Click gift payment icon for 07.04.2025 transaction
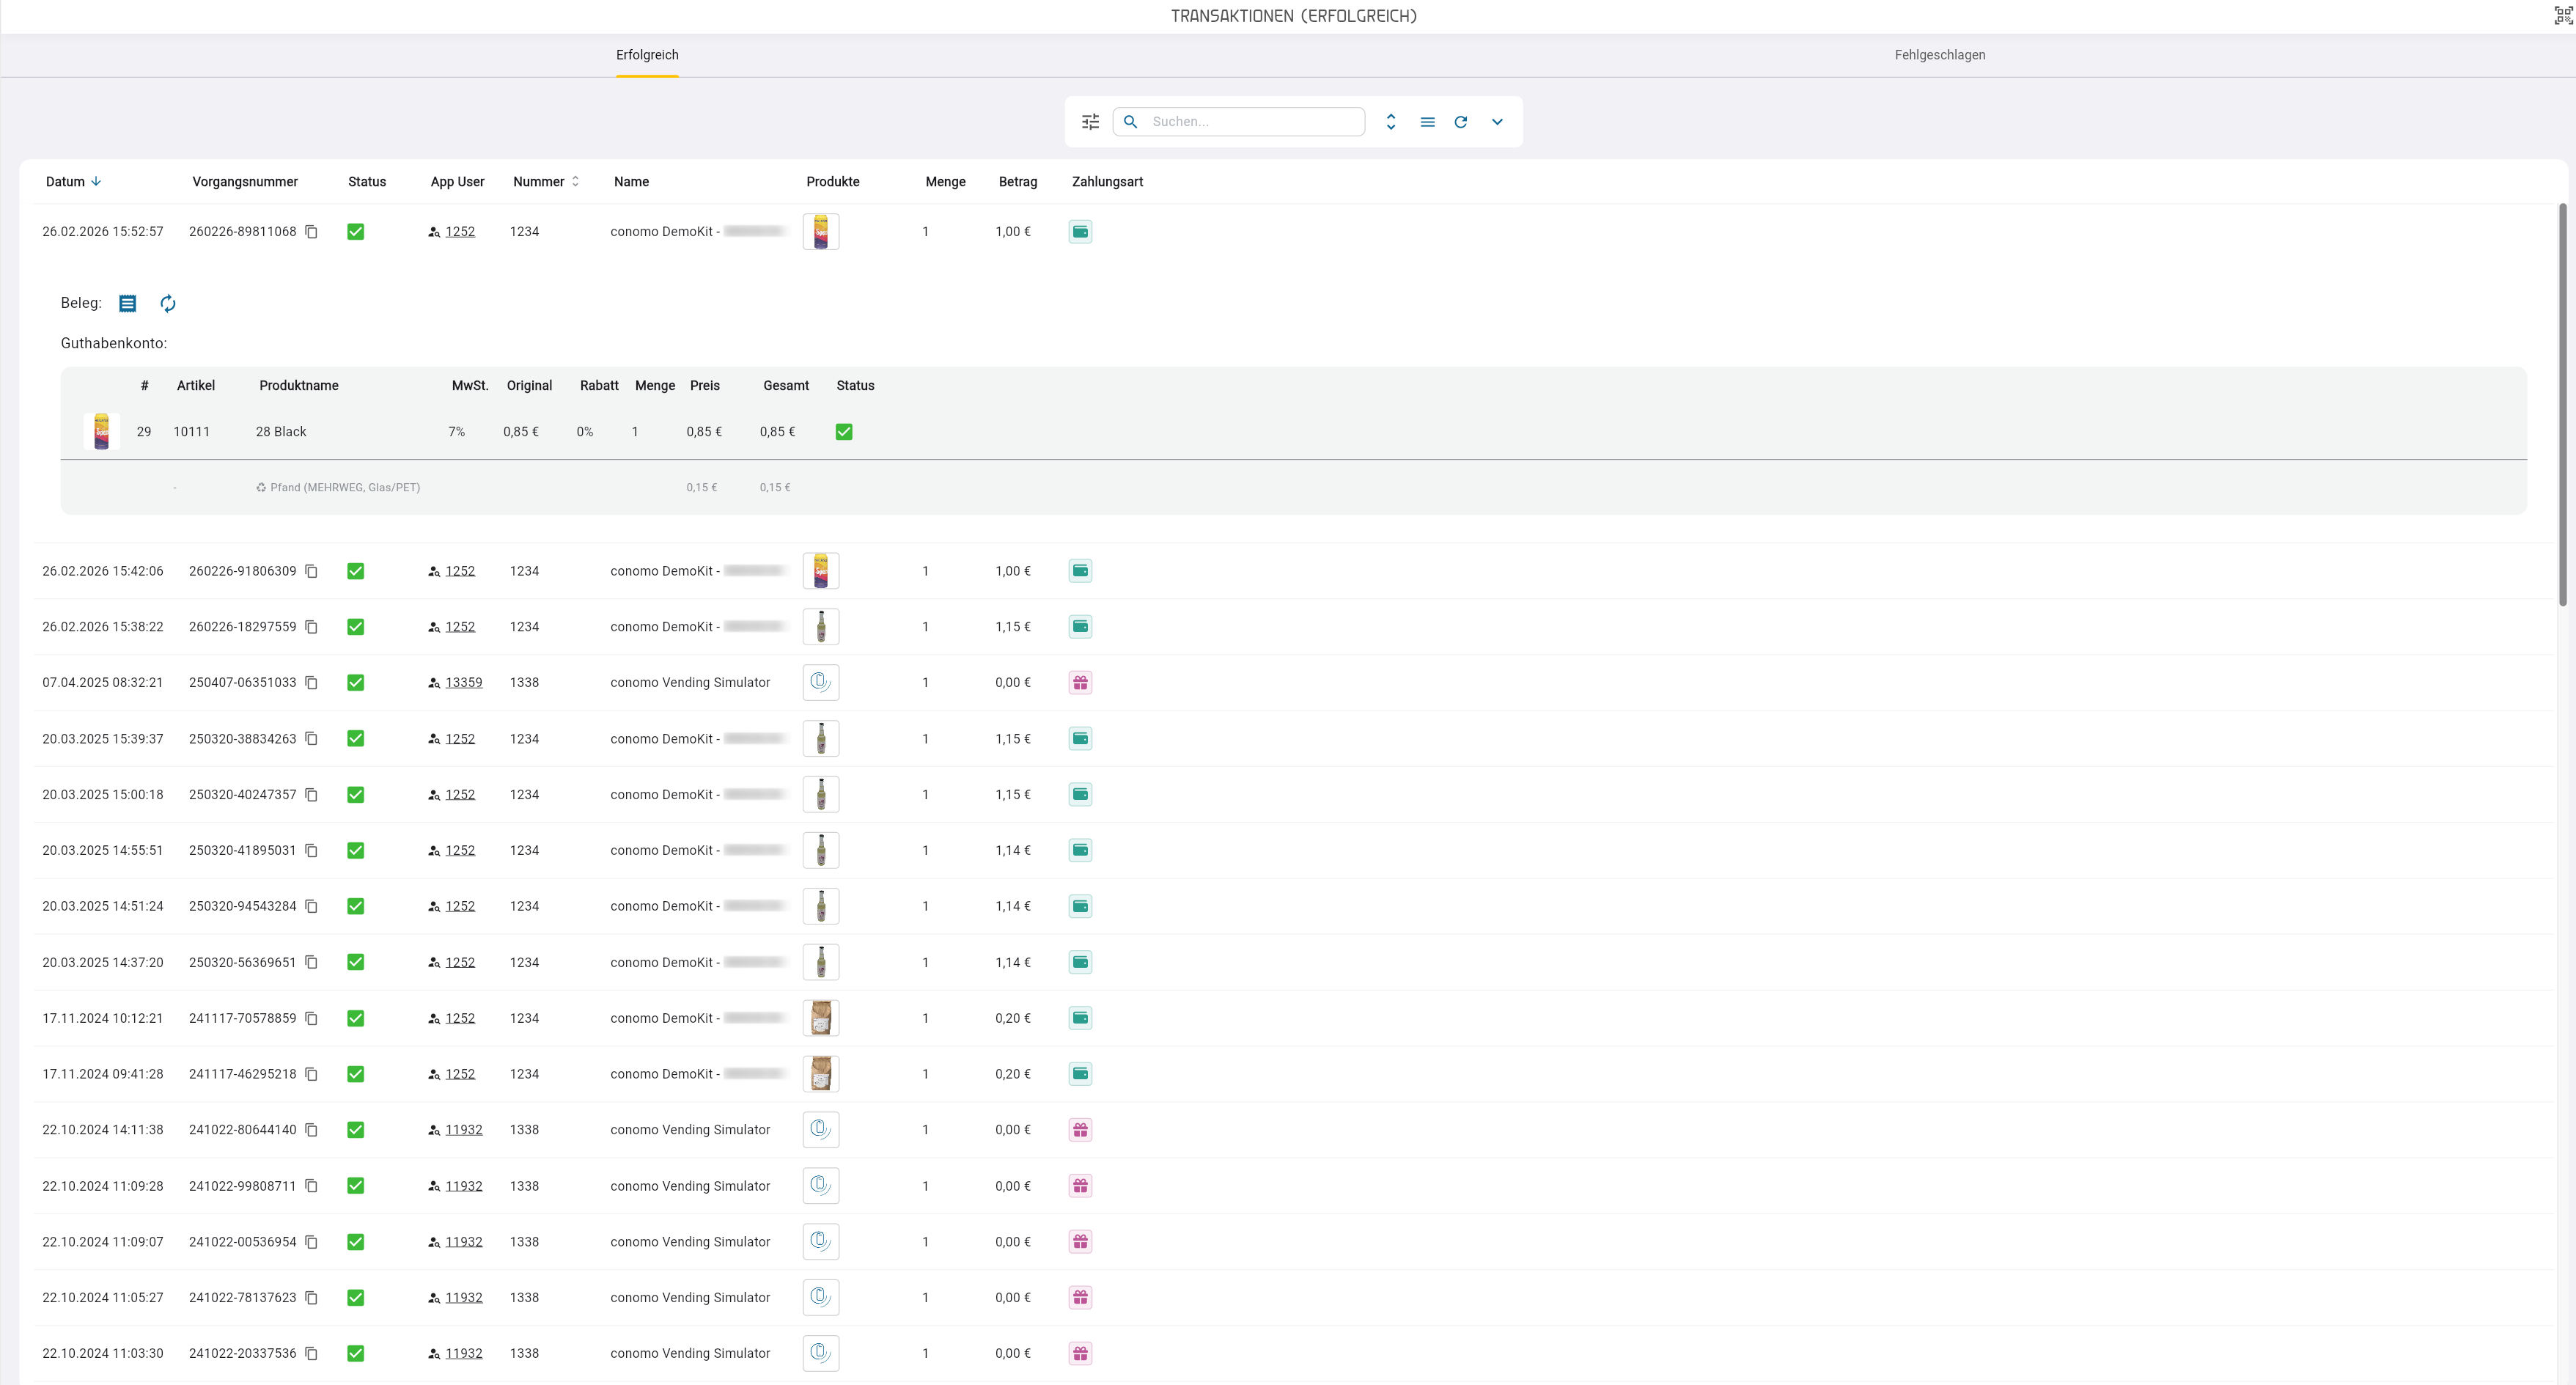The height and width of the screenshot is (1385, 2576). [x=1080, y=683]
